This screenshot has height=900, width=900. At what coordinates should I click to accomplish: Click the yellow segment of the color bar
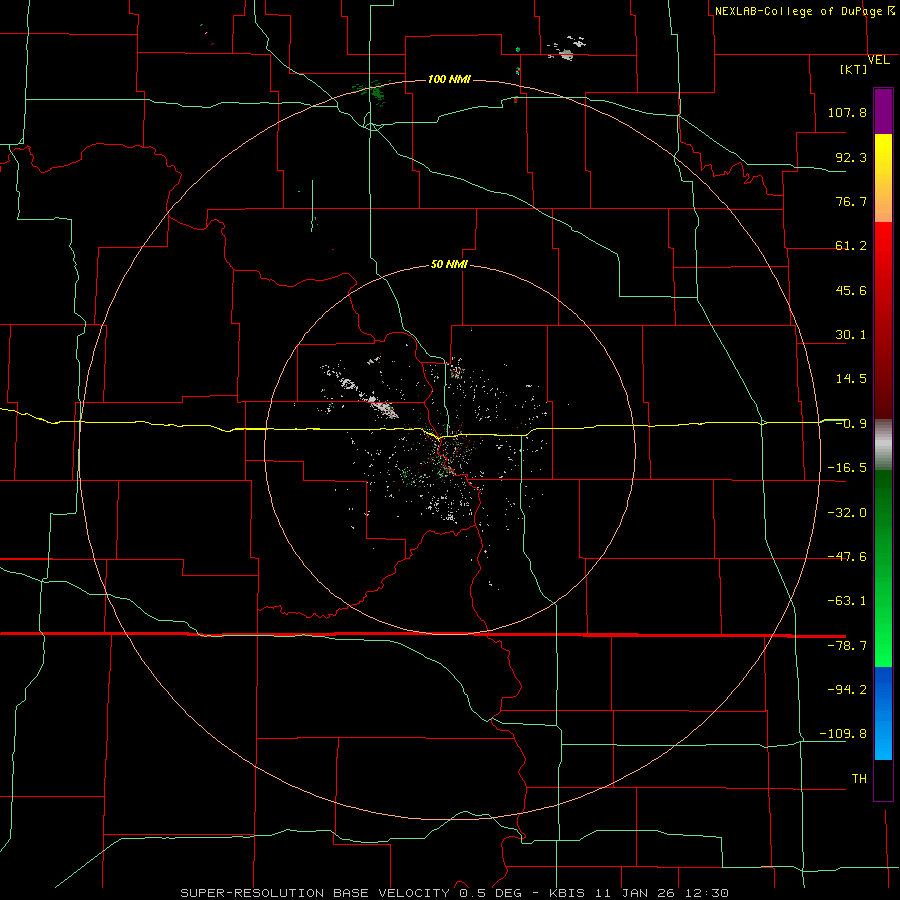(x=883, y=177)
